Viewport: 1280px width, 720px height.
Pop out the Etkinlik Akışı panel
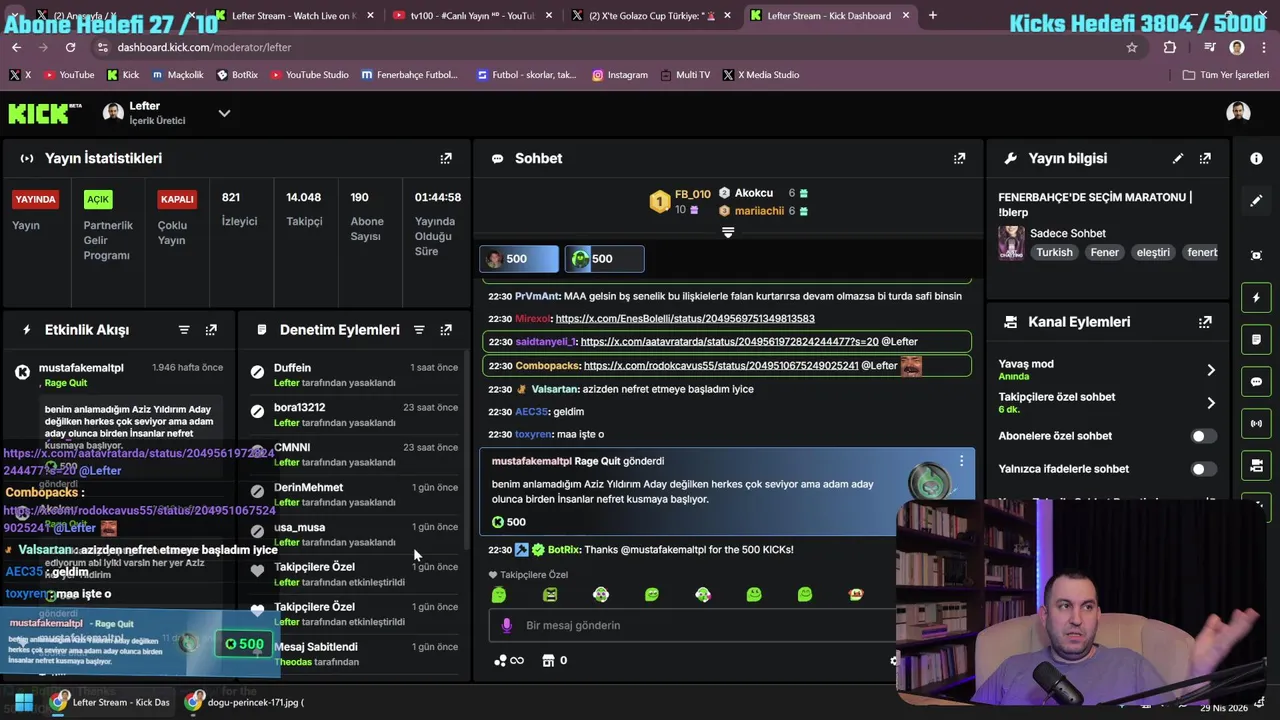tap(211, 330)
